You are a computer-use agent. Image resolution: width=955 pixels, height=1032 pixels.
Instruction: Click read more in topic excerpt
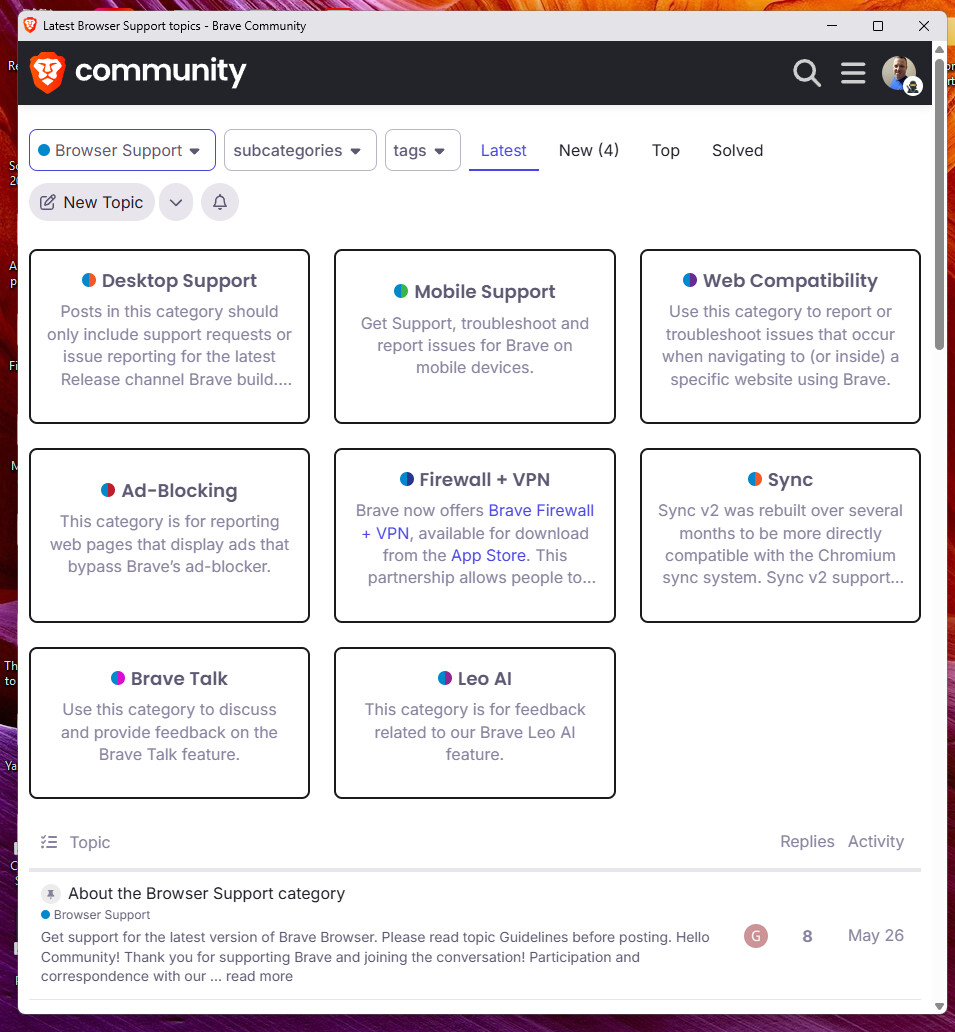click(x=259, y=976)
